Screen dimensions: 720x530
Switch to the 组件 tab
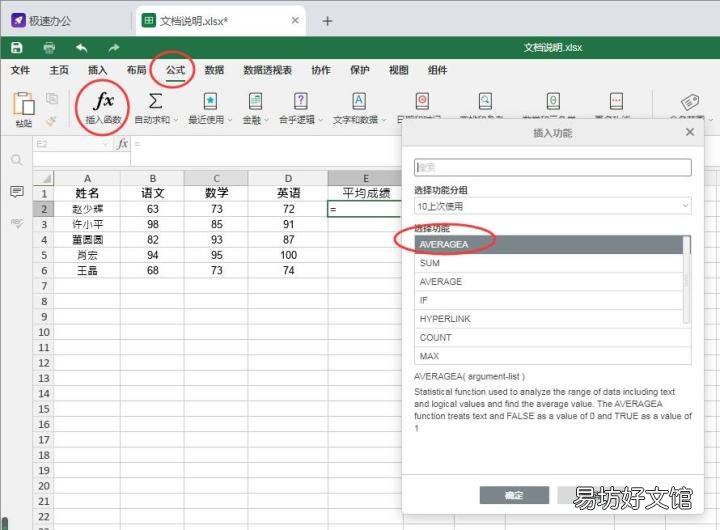coord(437,70)
